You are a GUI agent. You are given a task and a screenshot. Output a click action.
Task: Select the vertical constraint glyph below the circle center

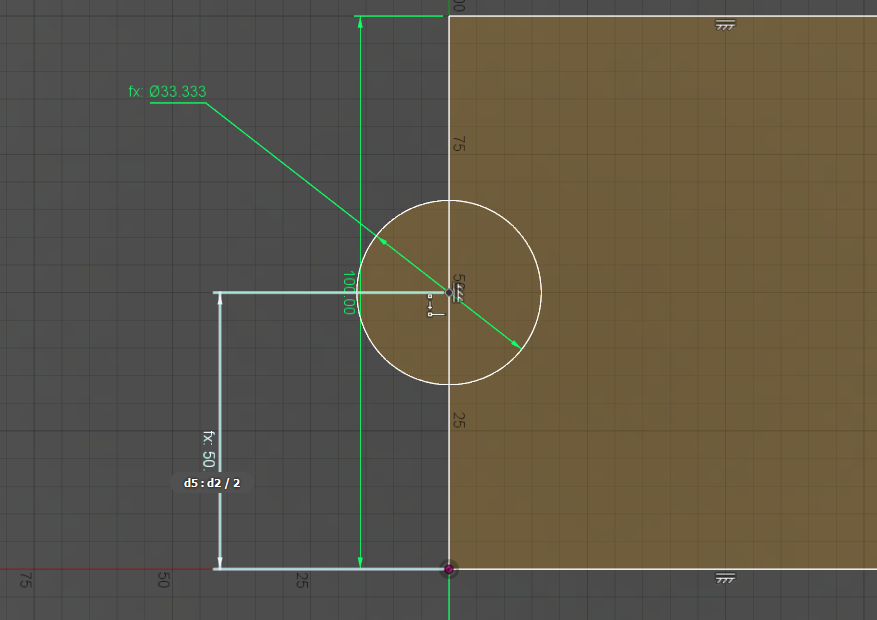tap(430, 308)
